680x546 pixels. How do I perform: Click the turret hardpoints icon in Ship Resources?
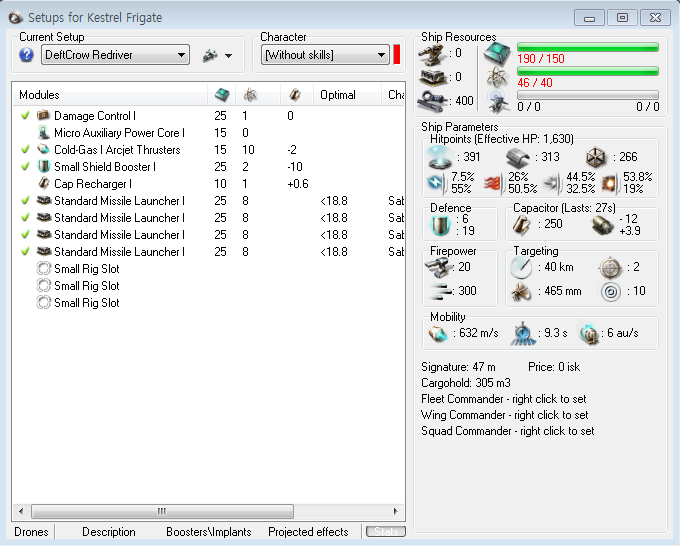(432, 55)
